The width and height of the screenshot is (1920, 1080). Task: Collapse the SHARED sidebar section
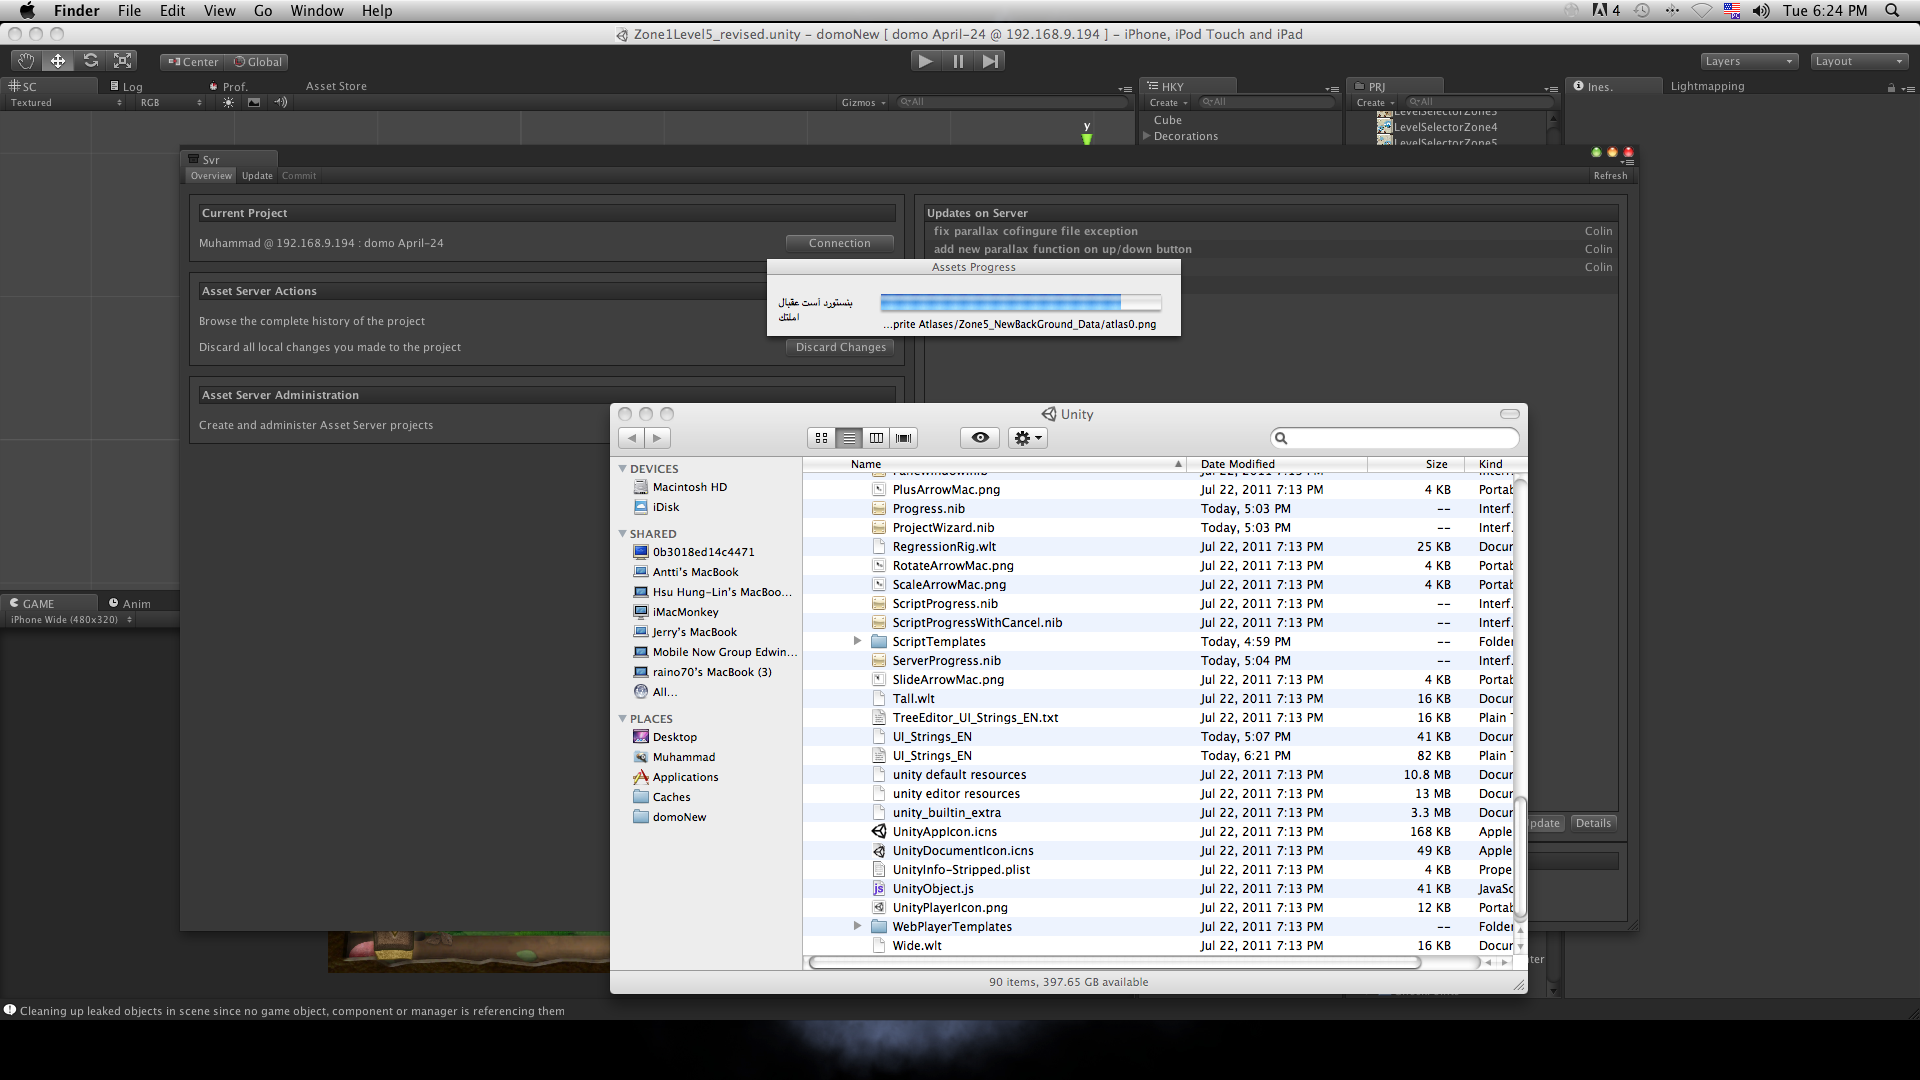pyautogui.click(x=622, y=533)
